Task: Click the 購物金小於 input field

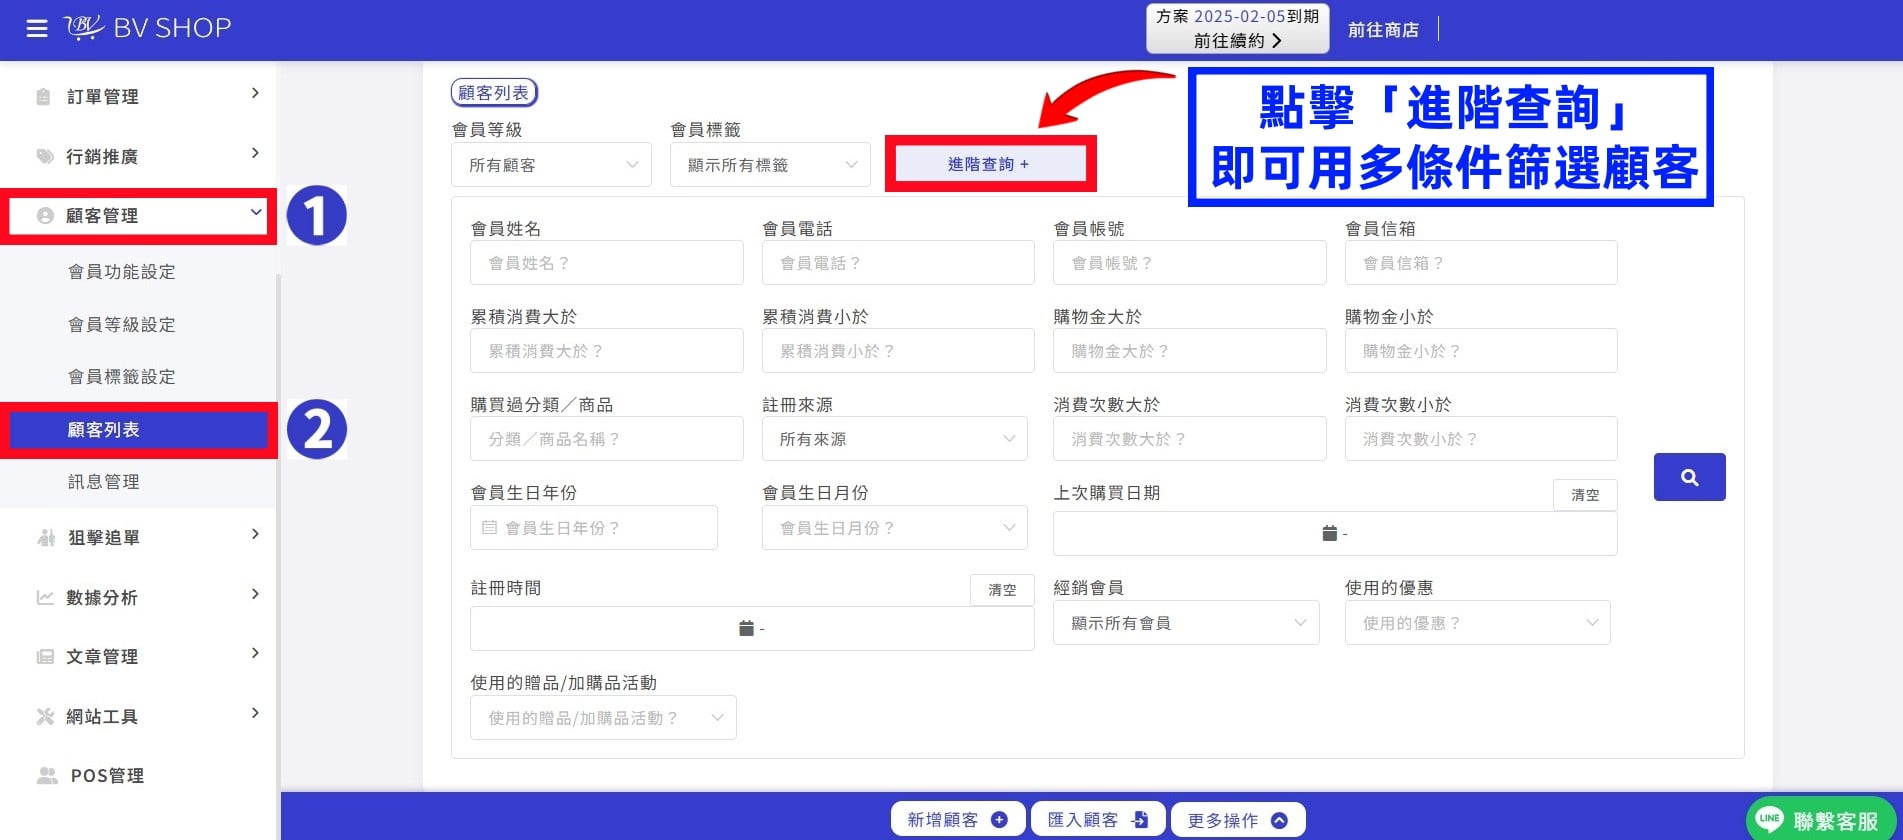Action: coord(1481,351)
